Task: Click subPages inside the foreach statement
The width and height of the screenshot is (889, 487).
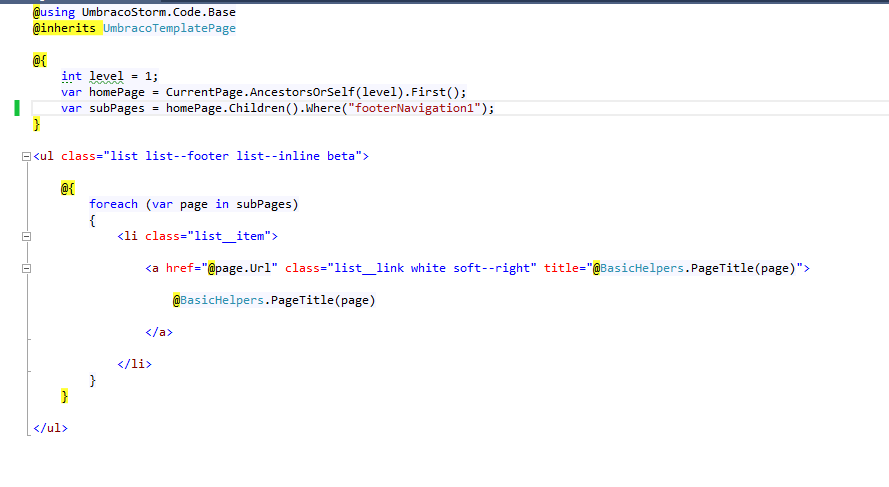Action: pos(264,204)
